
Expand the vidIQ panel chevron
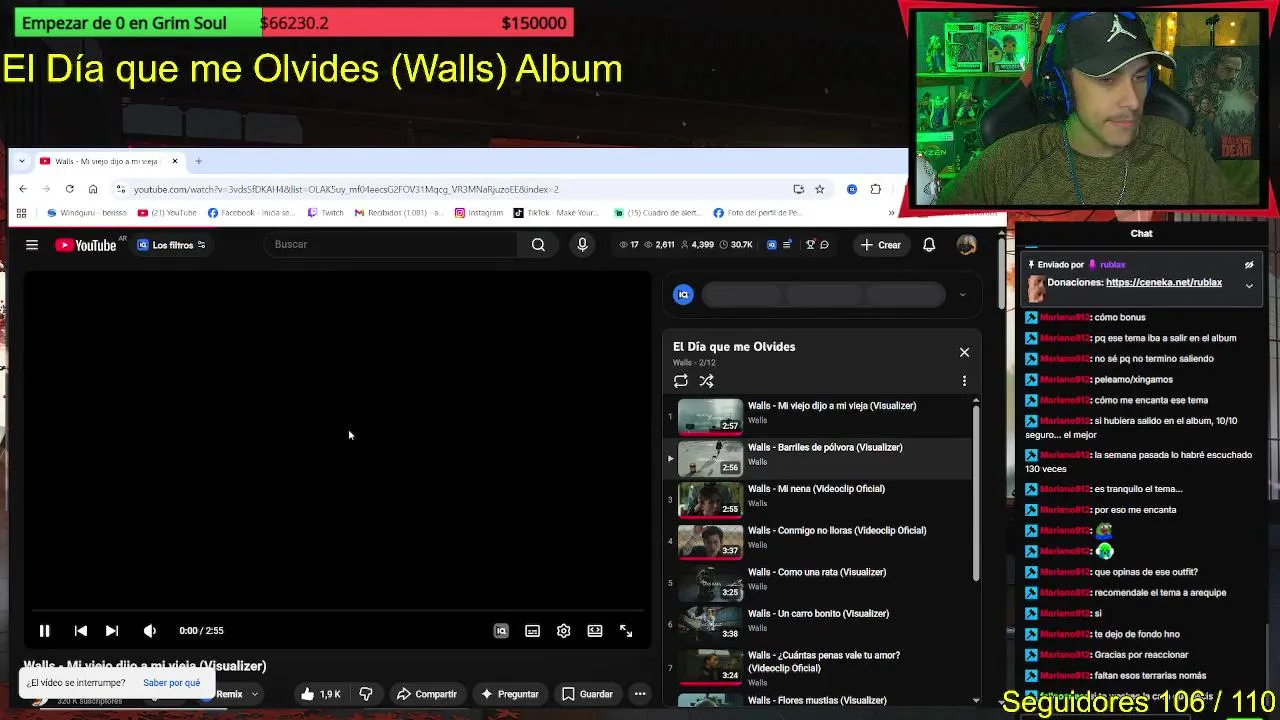coord(962,294)
